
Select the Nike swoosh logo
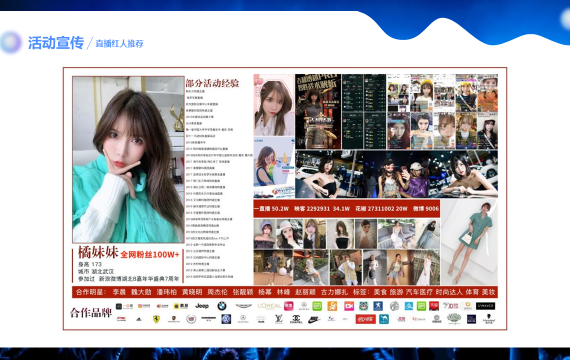point(314,319)
